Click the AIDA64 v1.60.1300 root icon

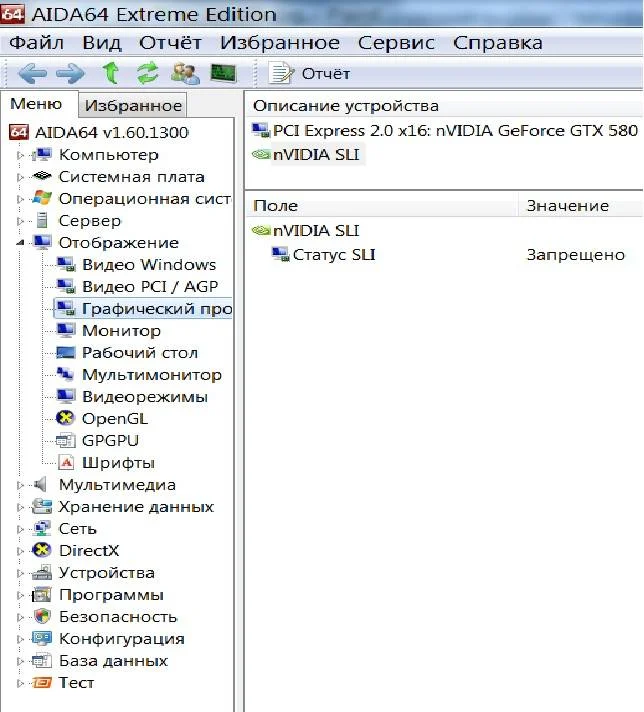click(x=19, y=132)
